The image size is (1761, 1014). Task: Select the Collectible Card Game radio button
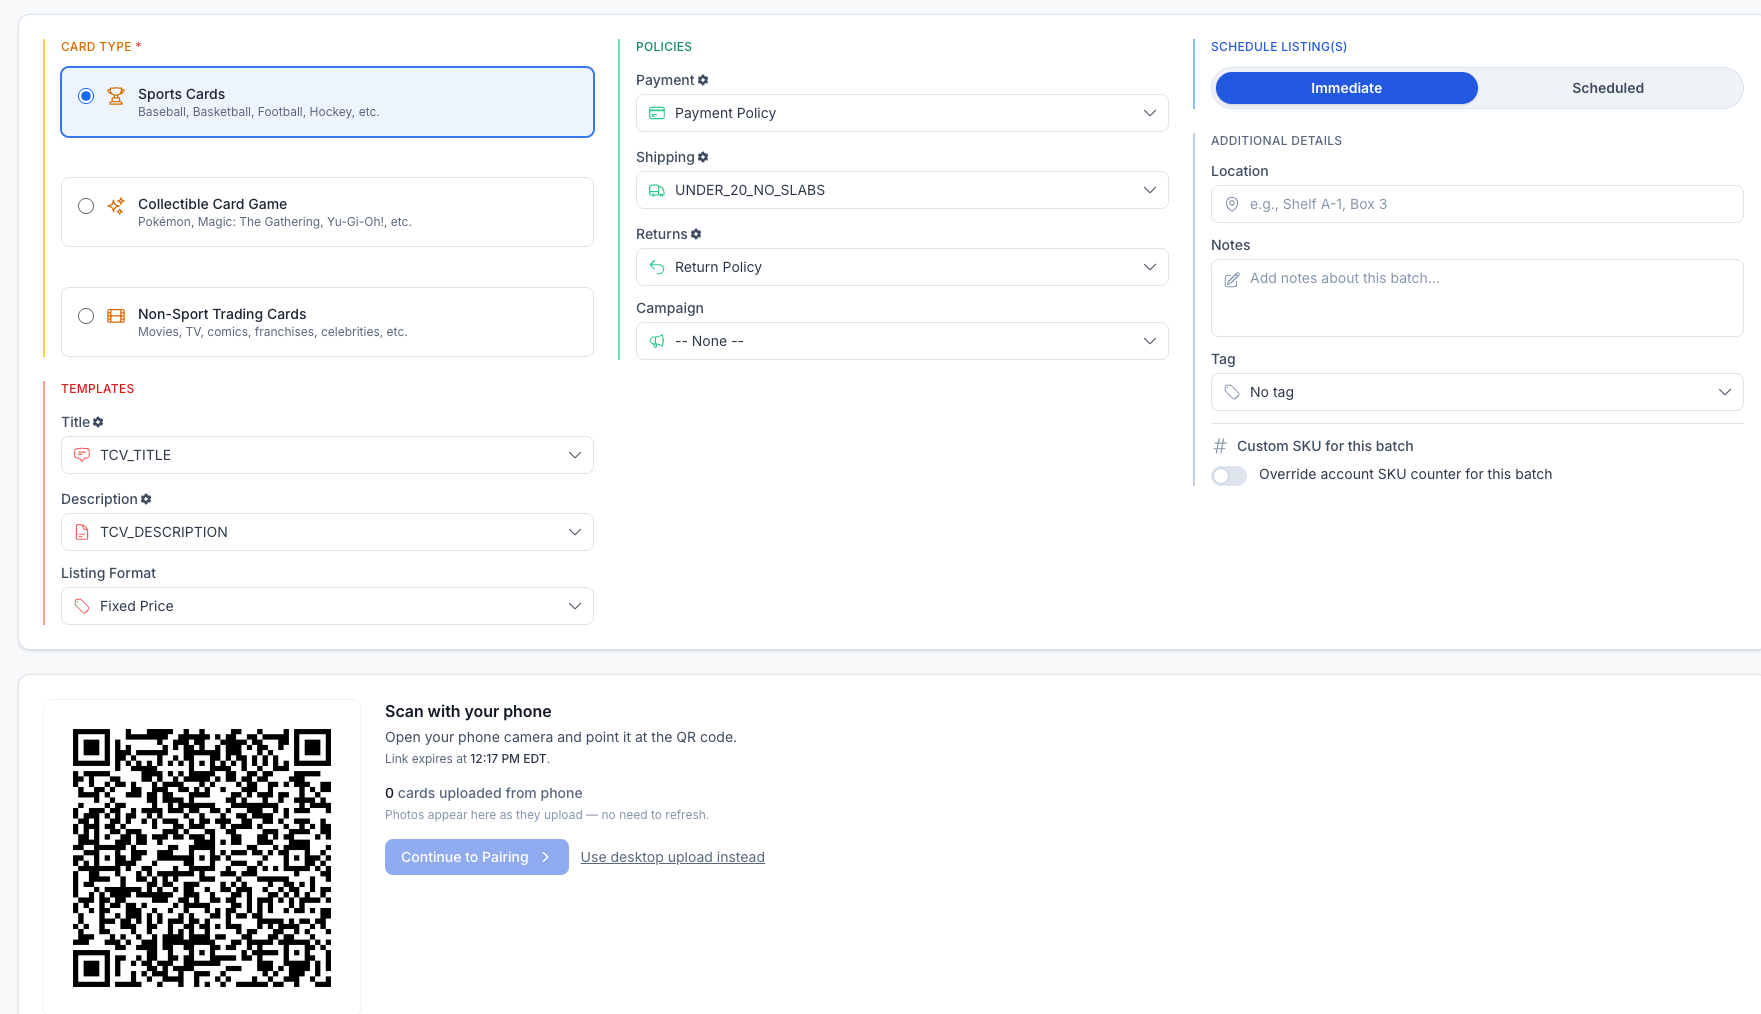point(86,206)
